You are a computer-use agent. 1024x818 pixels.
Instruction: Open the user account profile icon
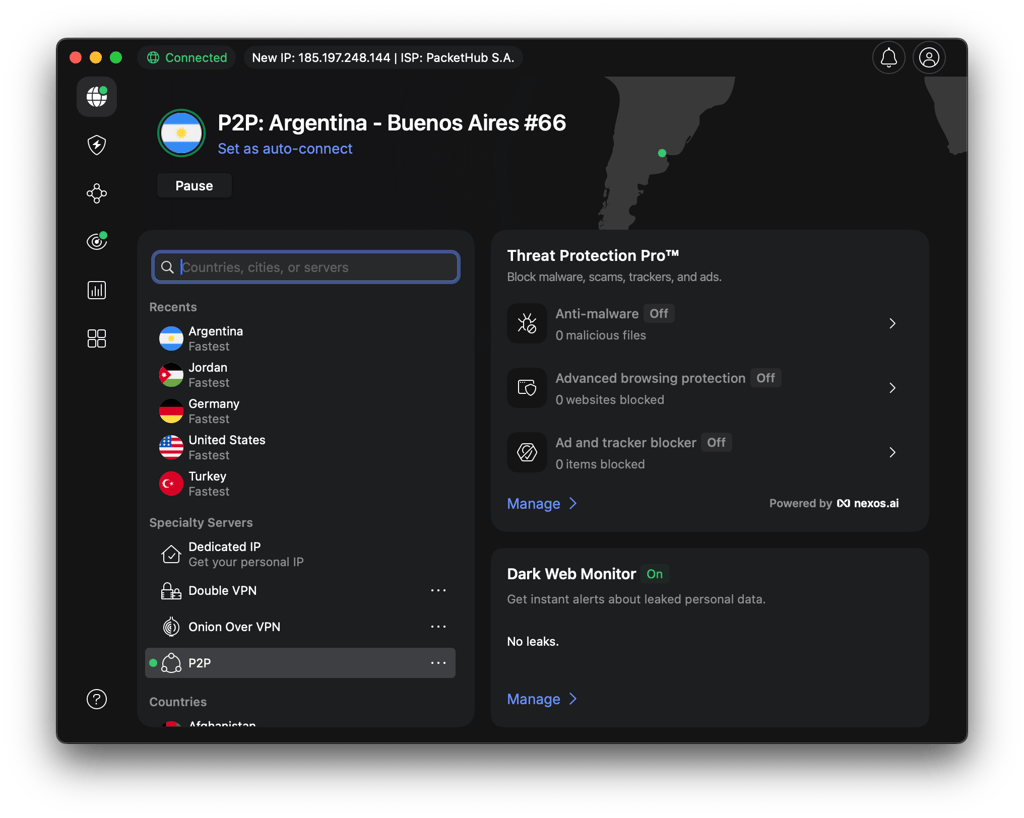pos(929,57)
